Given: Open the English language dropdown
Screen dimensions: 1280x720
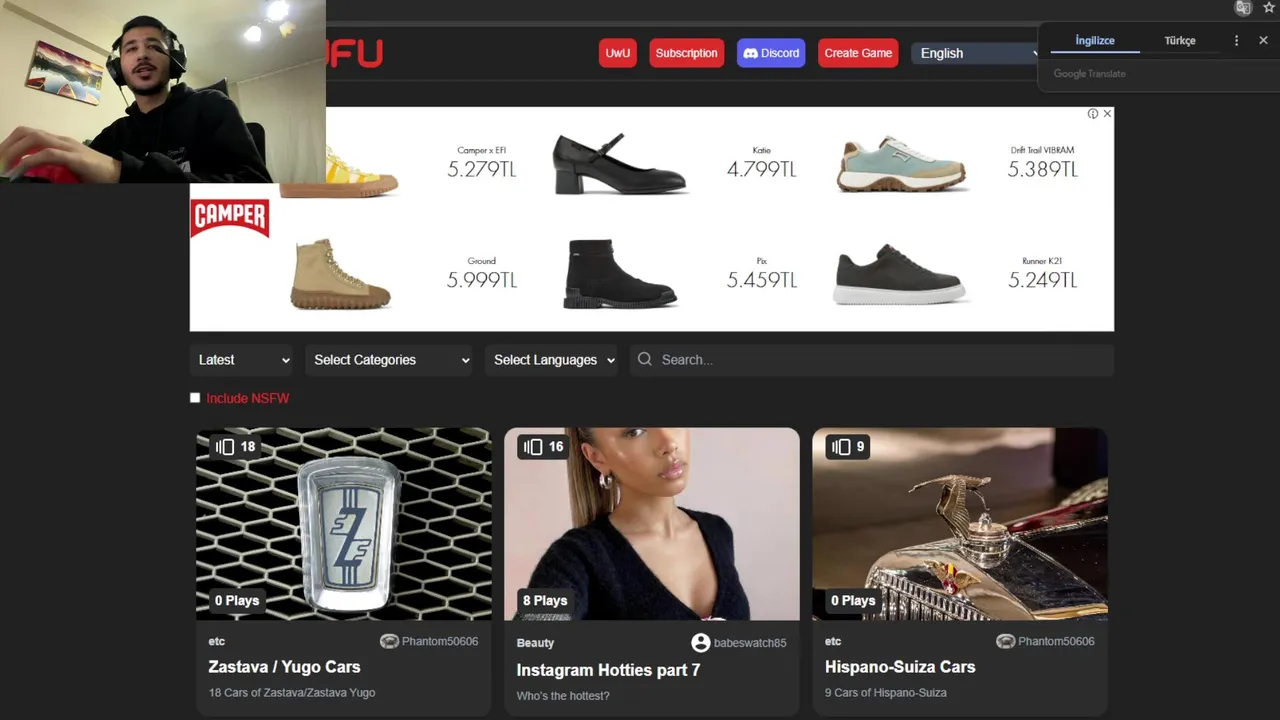Looking at the screenshot, I should (975, 53).
